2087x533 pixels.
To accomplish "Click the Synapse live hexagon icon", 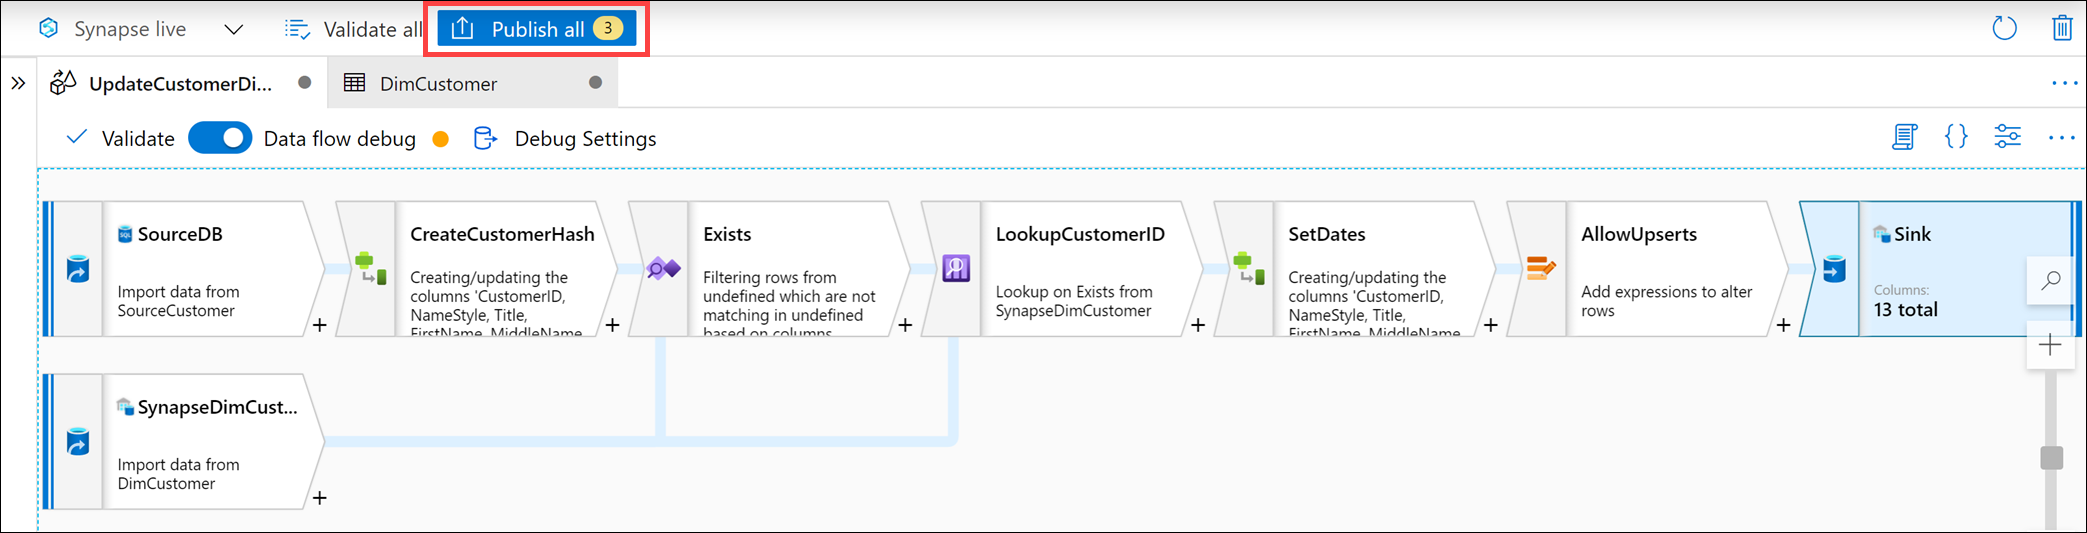I will (x=48, y=28).
